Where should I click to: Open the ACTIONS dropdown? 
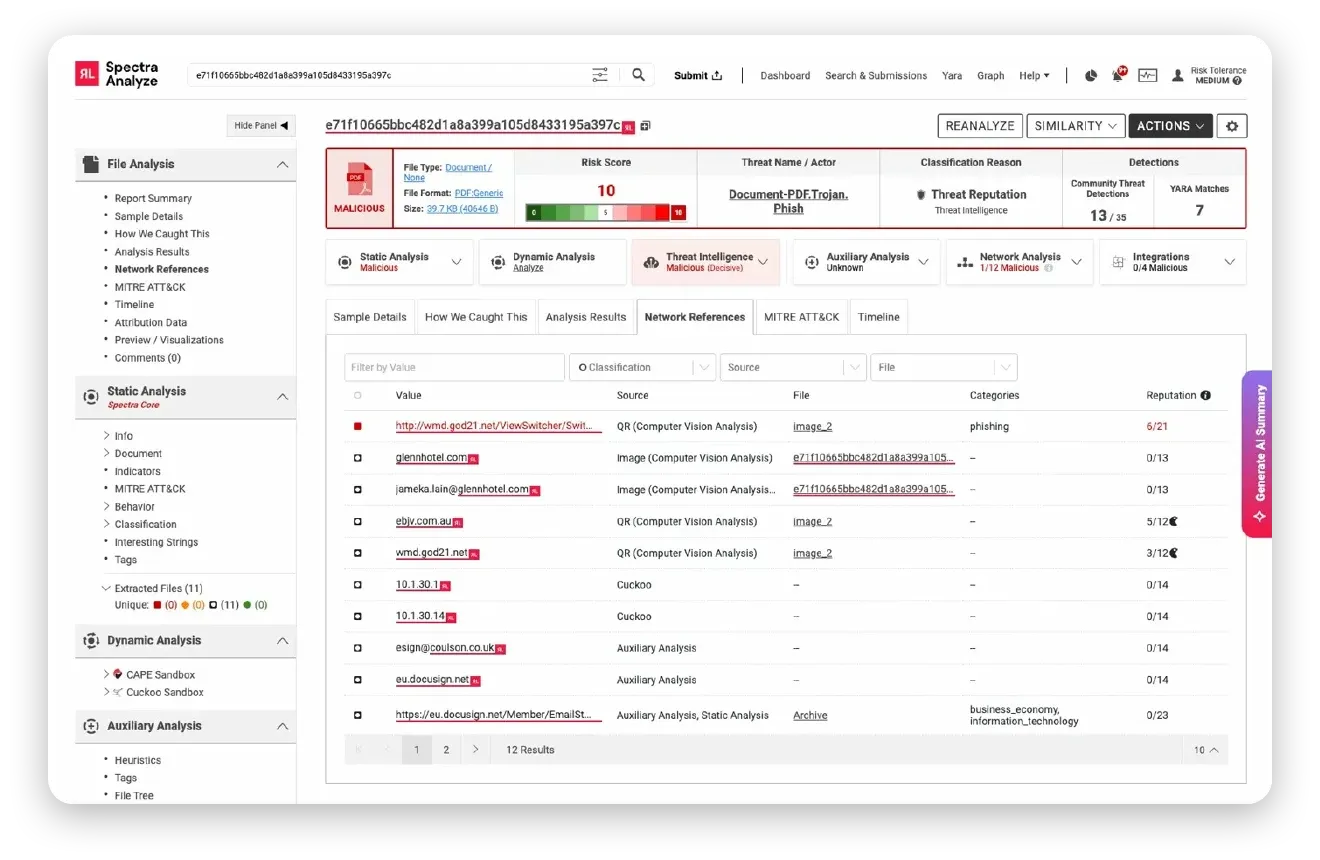pyautogui.click(x=1170, y=126)
